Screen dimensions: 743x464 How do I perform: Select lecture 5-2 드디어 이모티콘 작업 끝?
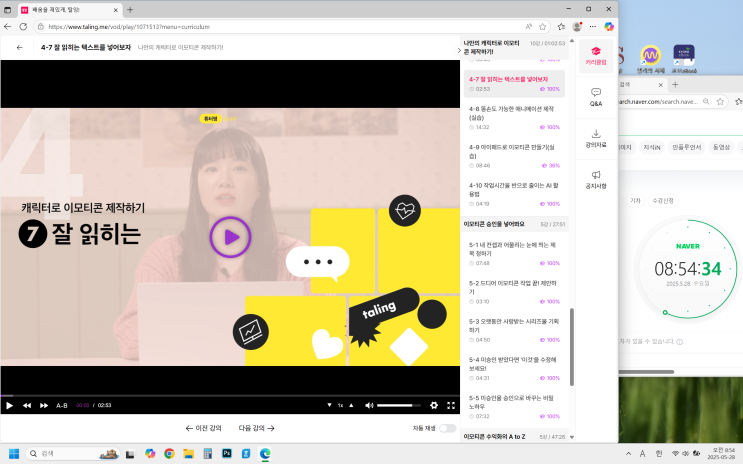pos(514,292)
